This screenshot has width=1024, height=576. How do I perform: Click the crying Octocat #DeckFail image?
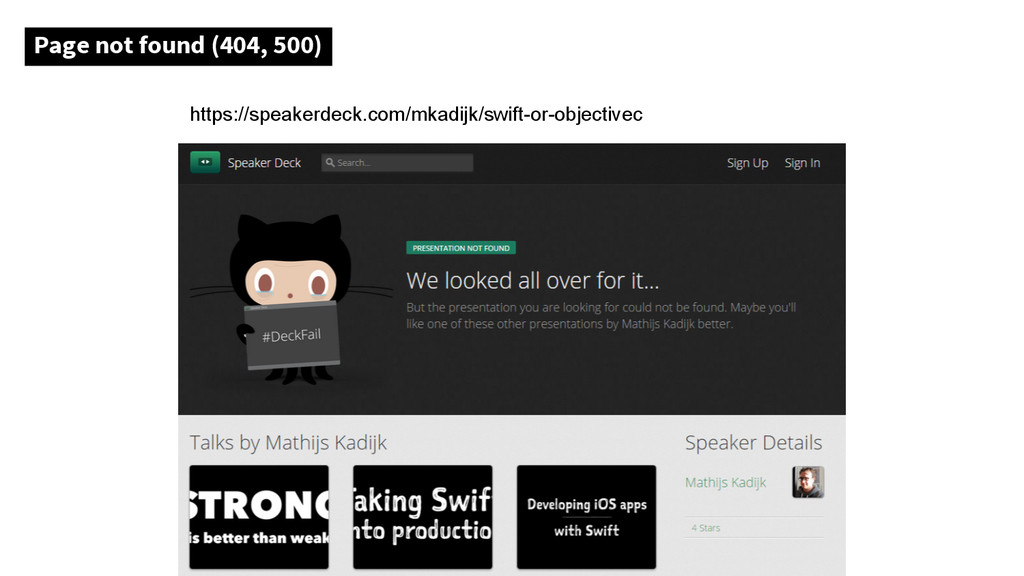tap(291, 299)
